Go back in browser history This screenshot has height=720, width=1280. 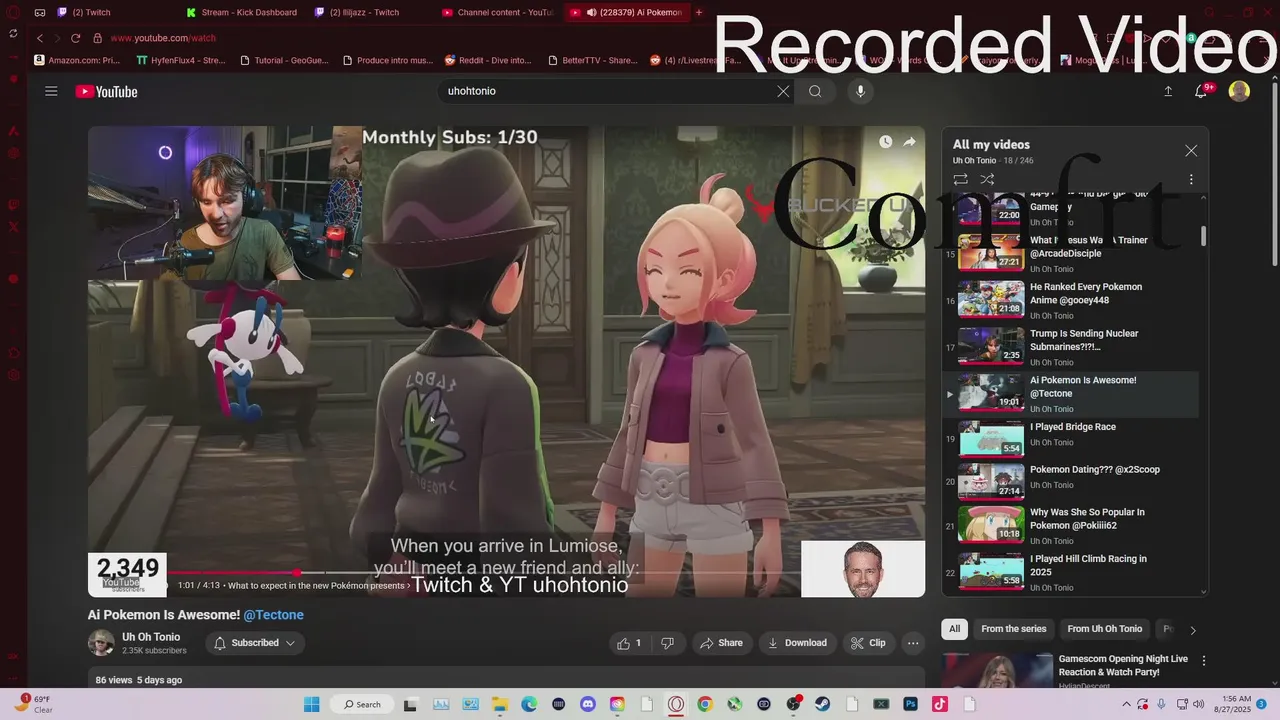[39, 38]
